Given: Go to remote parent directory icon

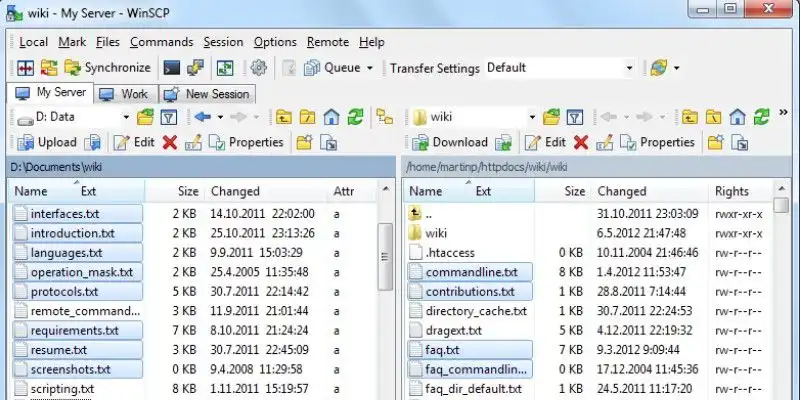Looking at the screenshot, I should coord(690,117).
